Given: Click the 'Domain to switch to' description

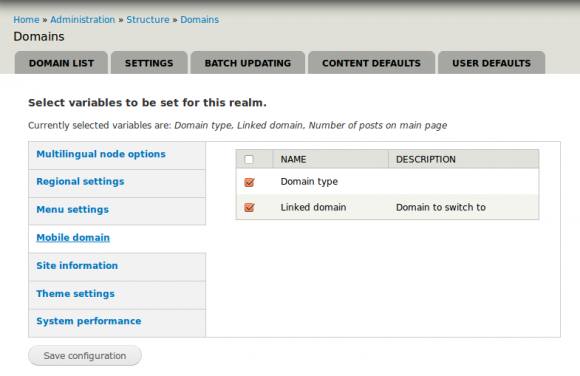Looking at the screenshot, I should (x=441, y=207).
